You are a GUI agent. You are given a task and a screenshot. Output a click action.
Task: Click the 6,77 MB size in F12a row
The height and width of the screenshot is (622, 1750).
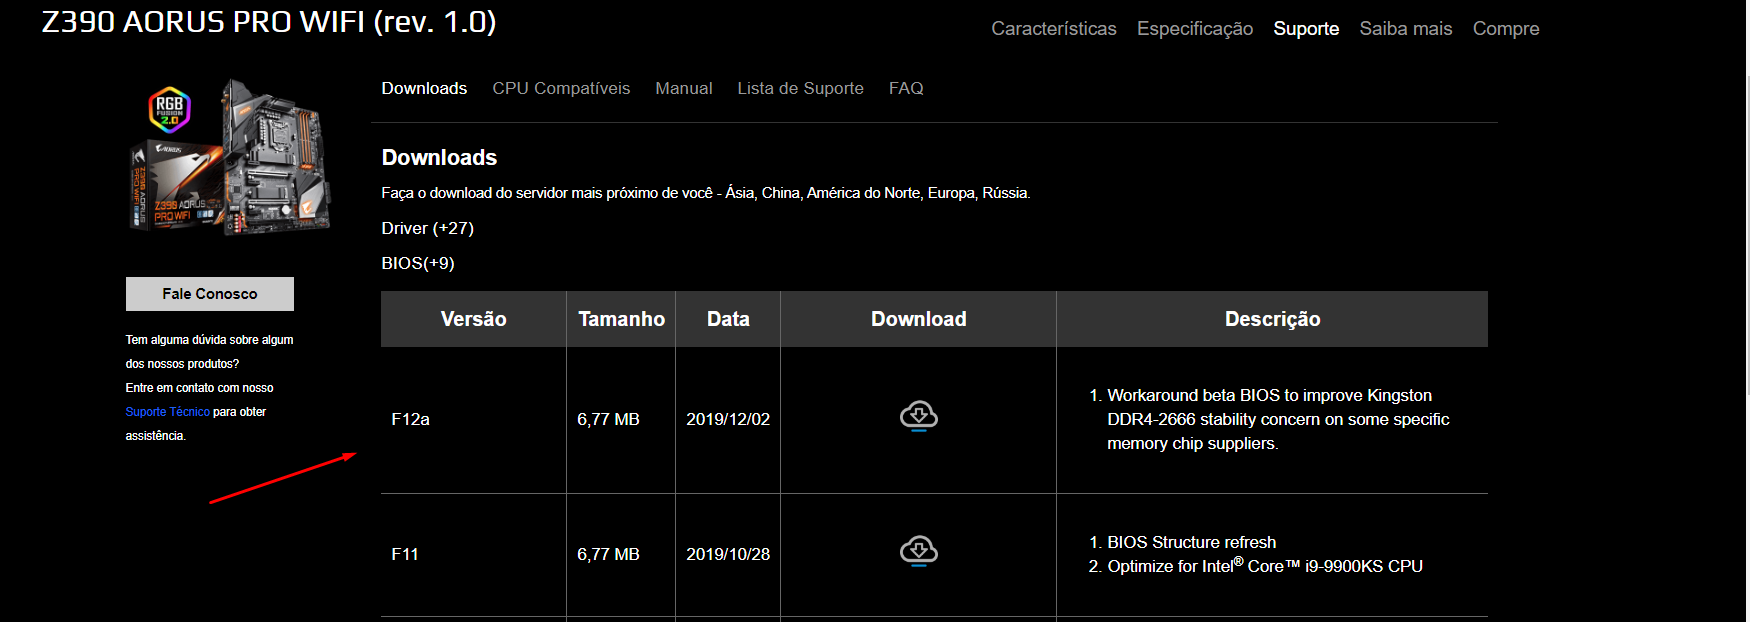[608, 420]
